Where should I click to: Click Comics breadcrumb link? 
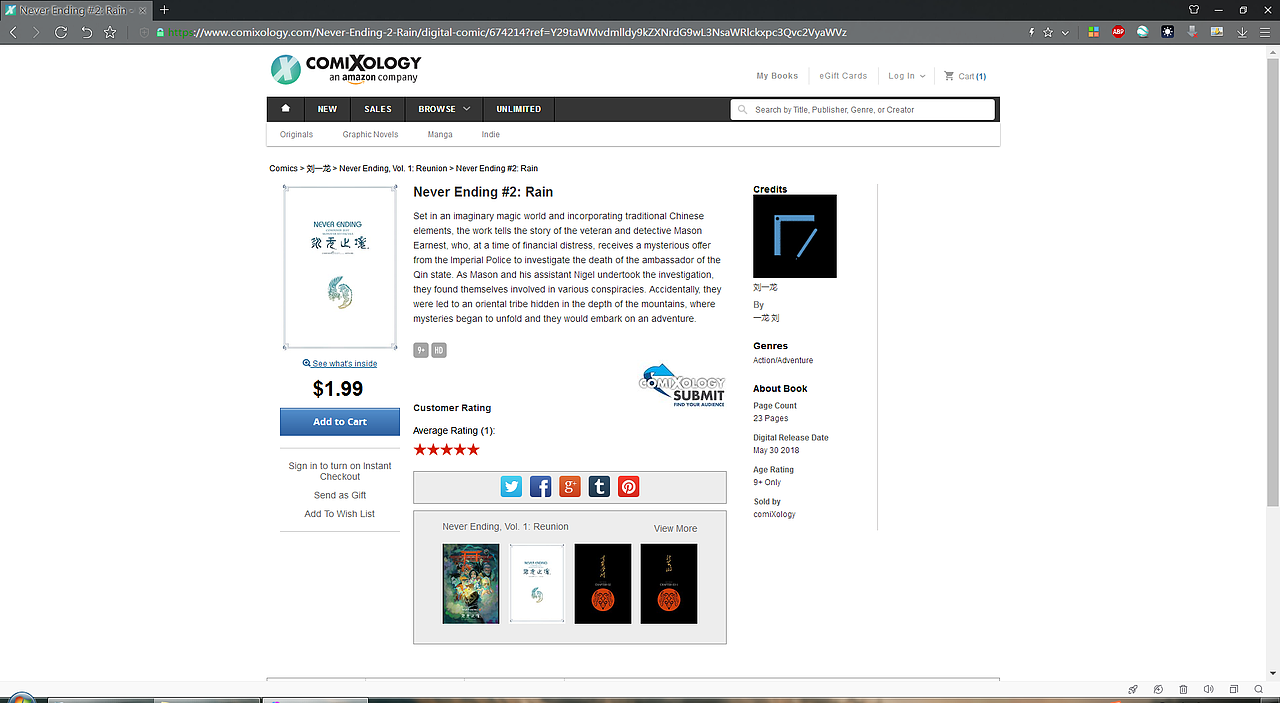click(283, 168)
